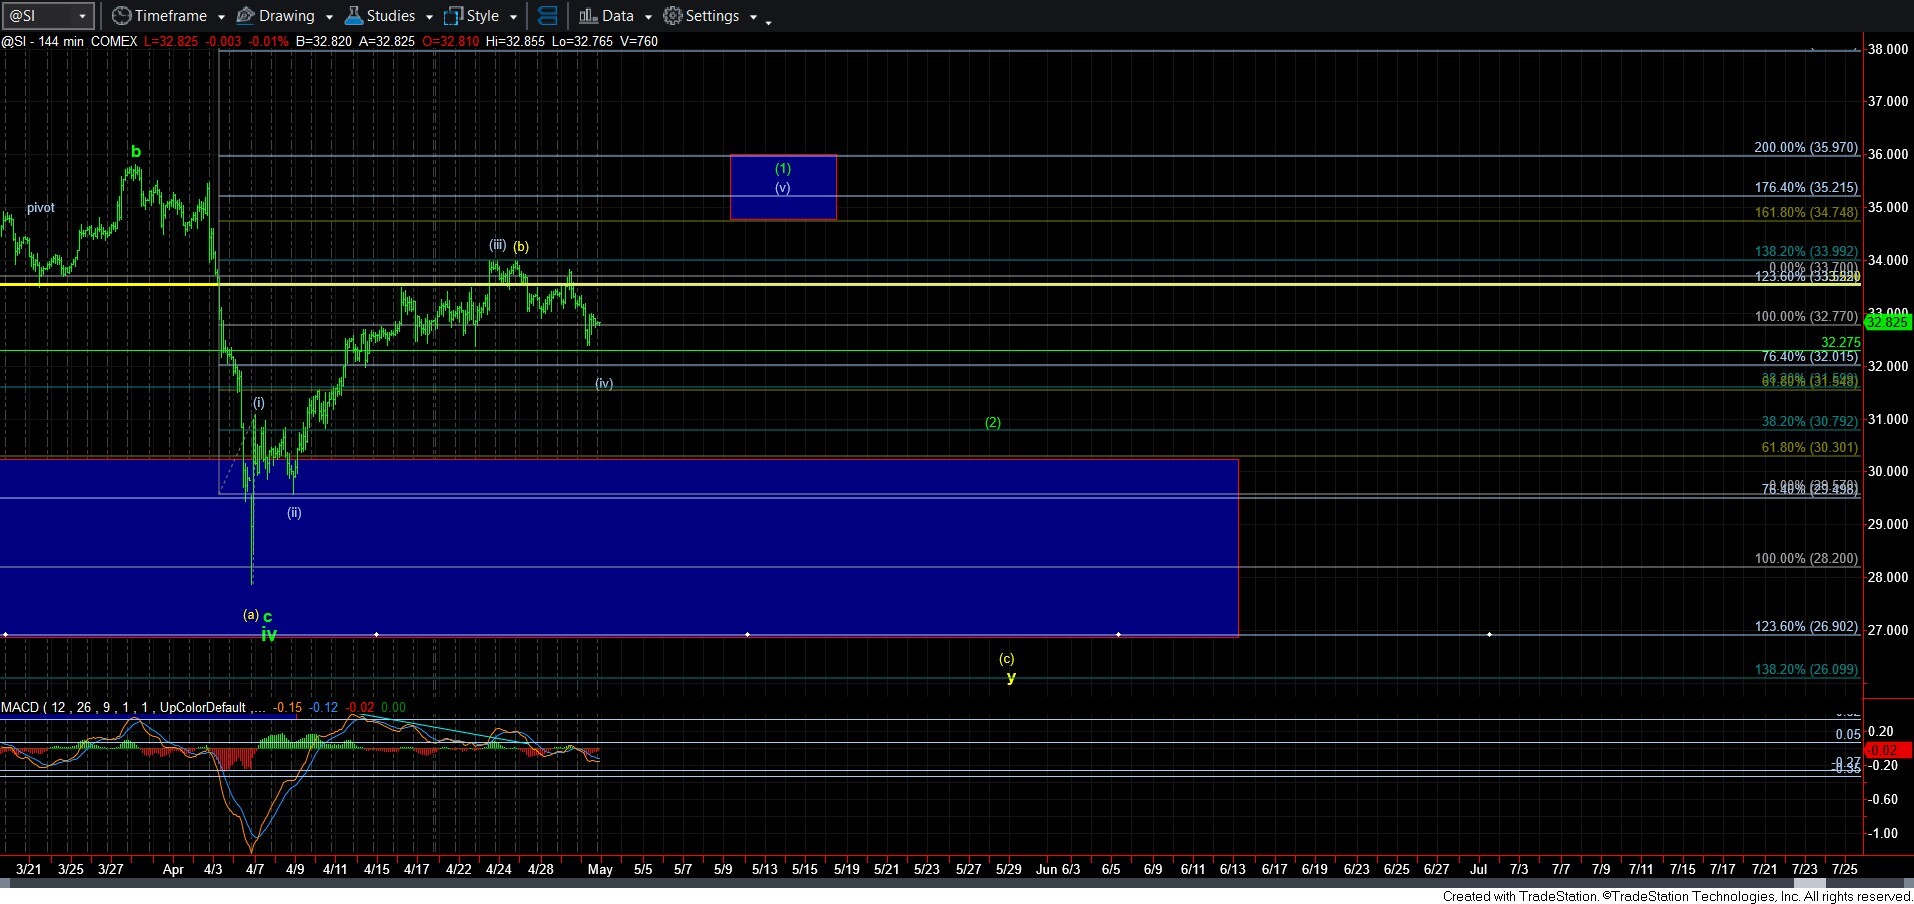Select the green 'b' wave label
This screenshot has height=904, width=1914.
[136, 152]
